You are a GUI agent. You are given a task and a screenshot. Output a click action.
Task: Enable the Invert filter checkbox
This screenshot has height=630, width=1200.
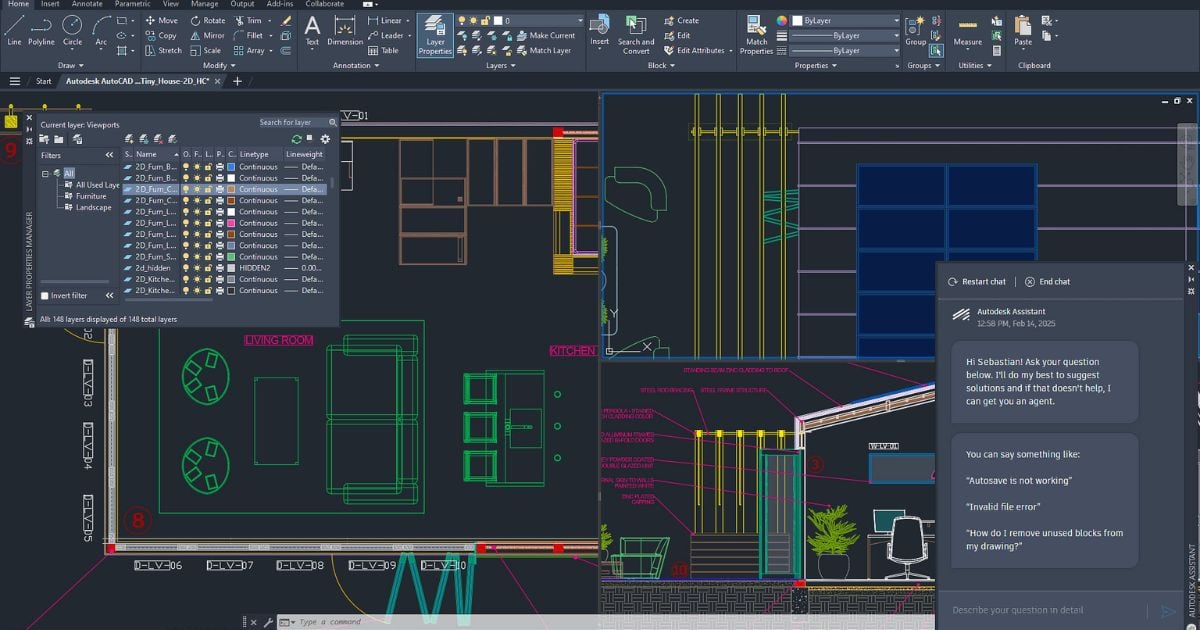(x=45, y=296)
